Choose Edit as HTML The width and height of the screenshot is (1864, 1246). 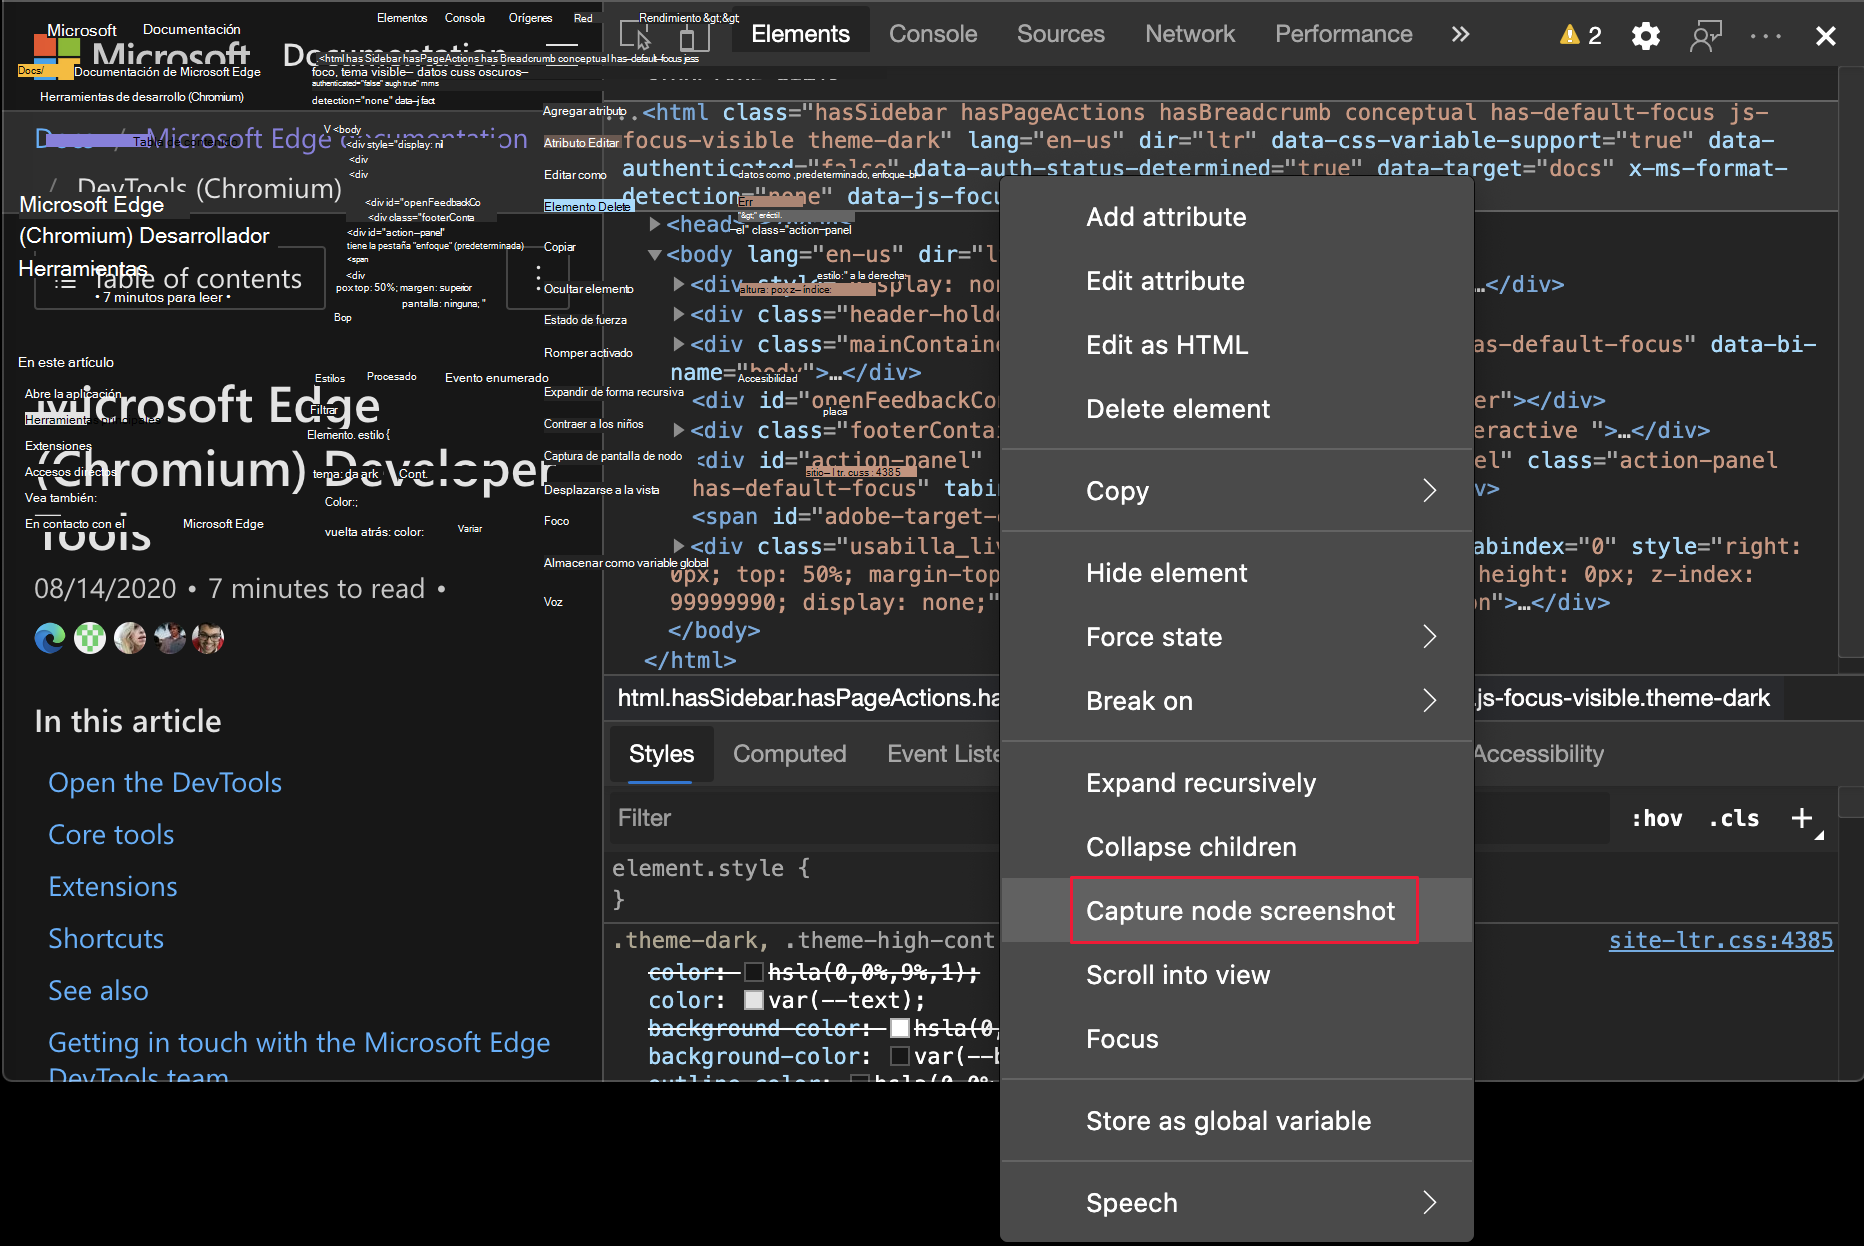click(1237, 345)
